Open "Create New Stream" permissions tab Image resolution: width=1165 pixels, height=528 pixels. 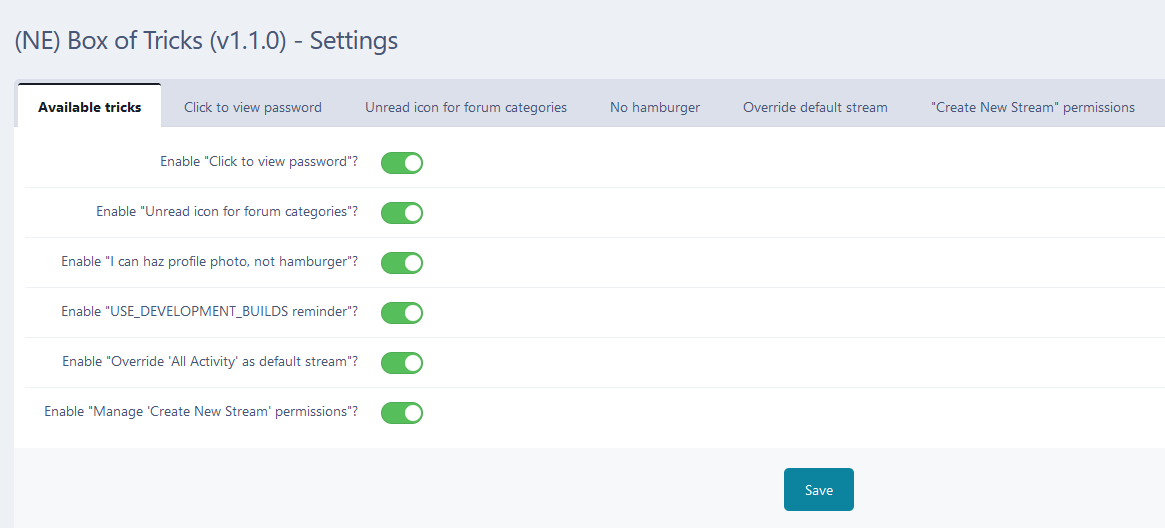pyautogui.click(x=1033, y=107)
